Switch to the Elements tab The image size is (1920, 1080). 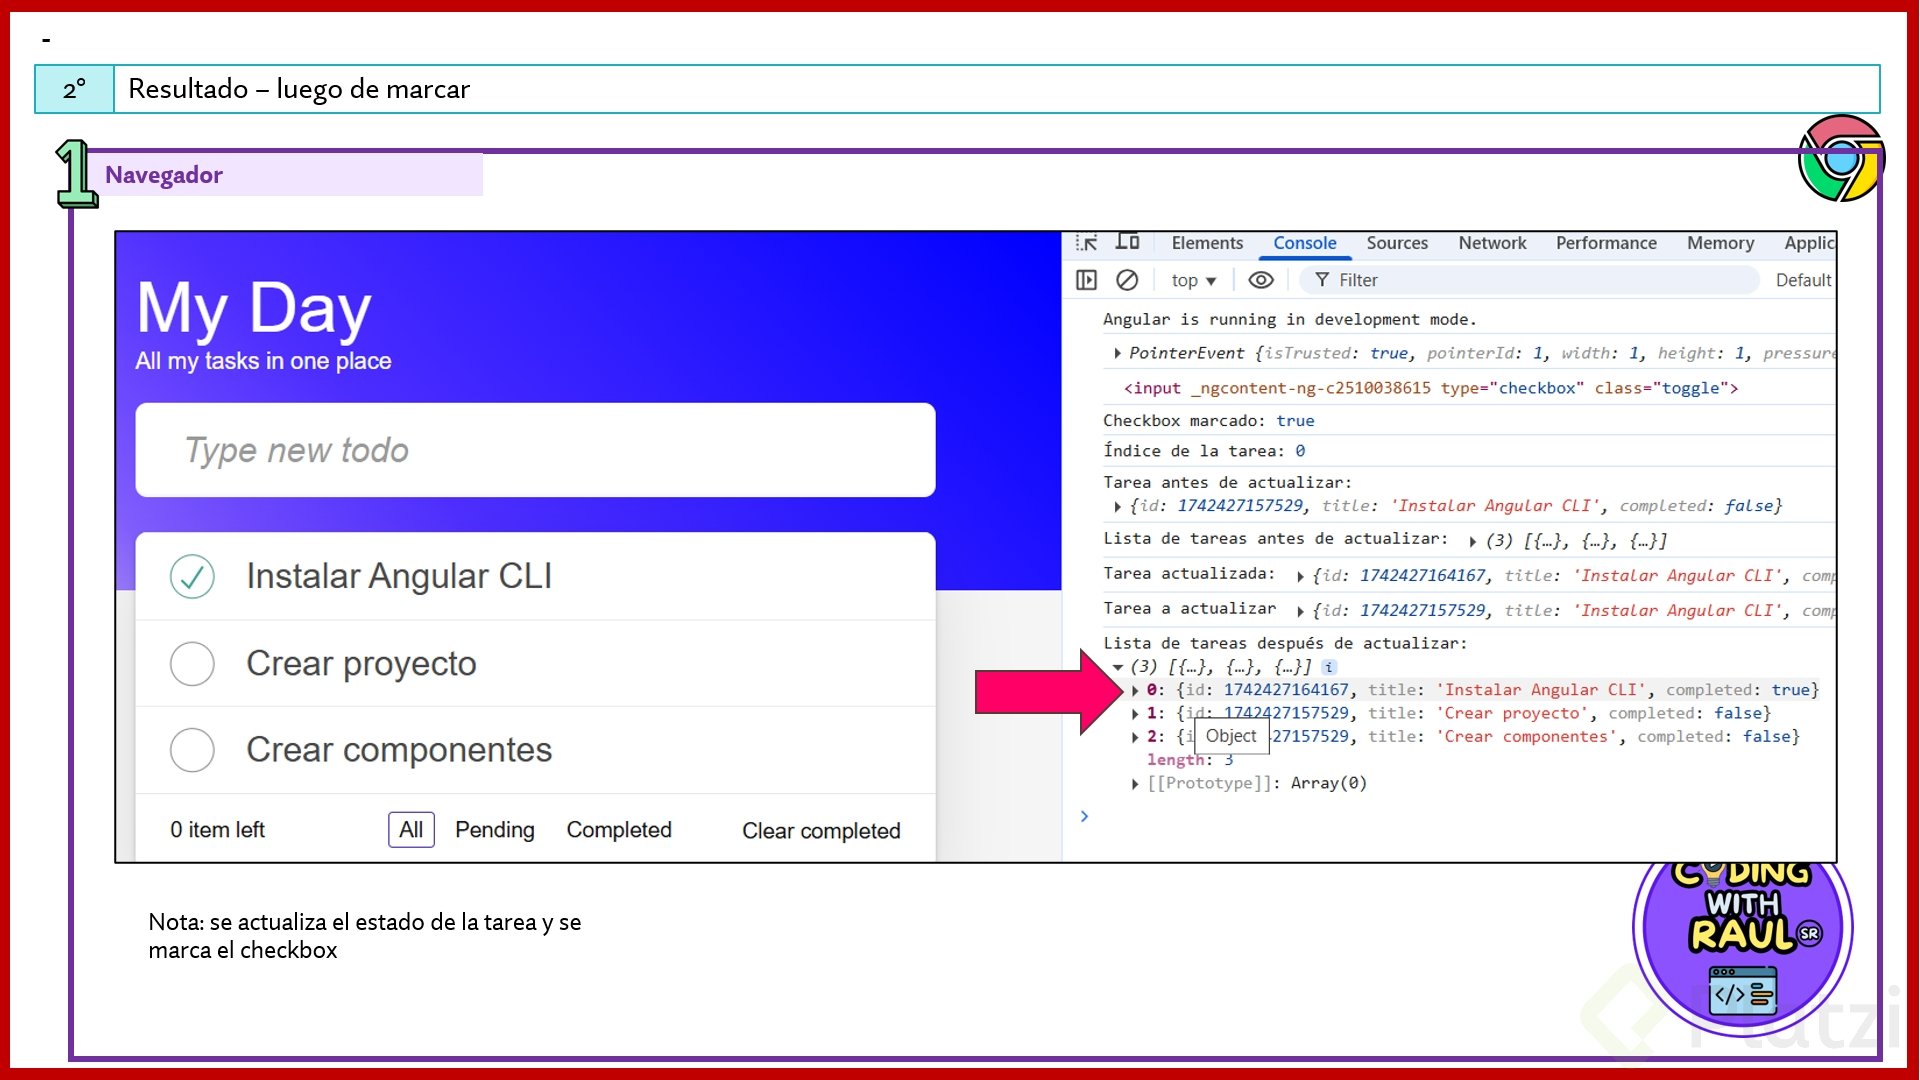tap(1207, 243)
